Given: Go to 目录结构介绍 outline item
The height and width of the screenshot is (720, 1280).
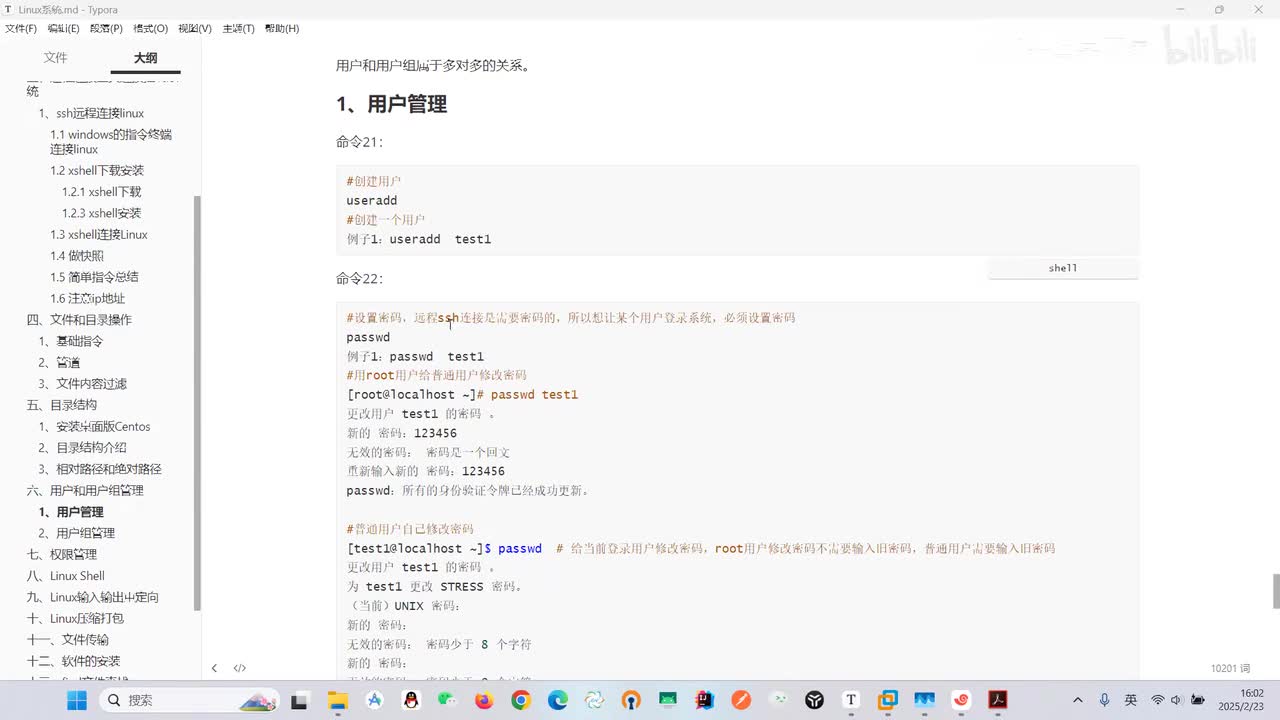Looking at the screenshot, I should (x=82, y=448).
